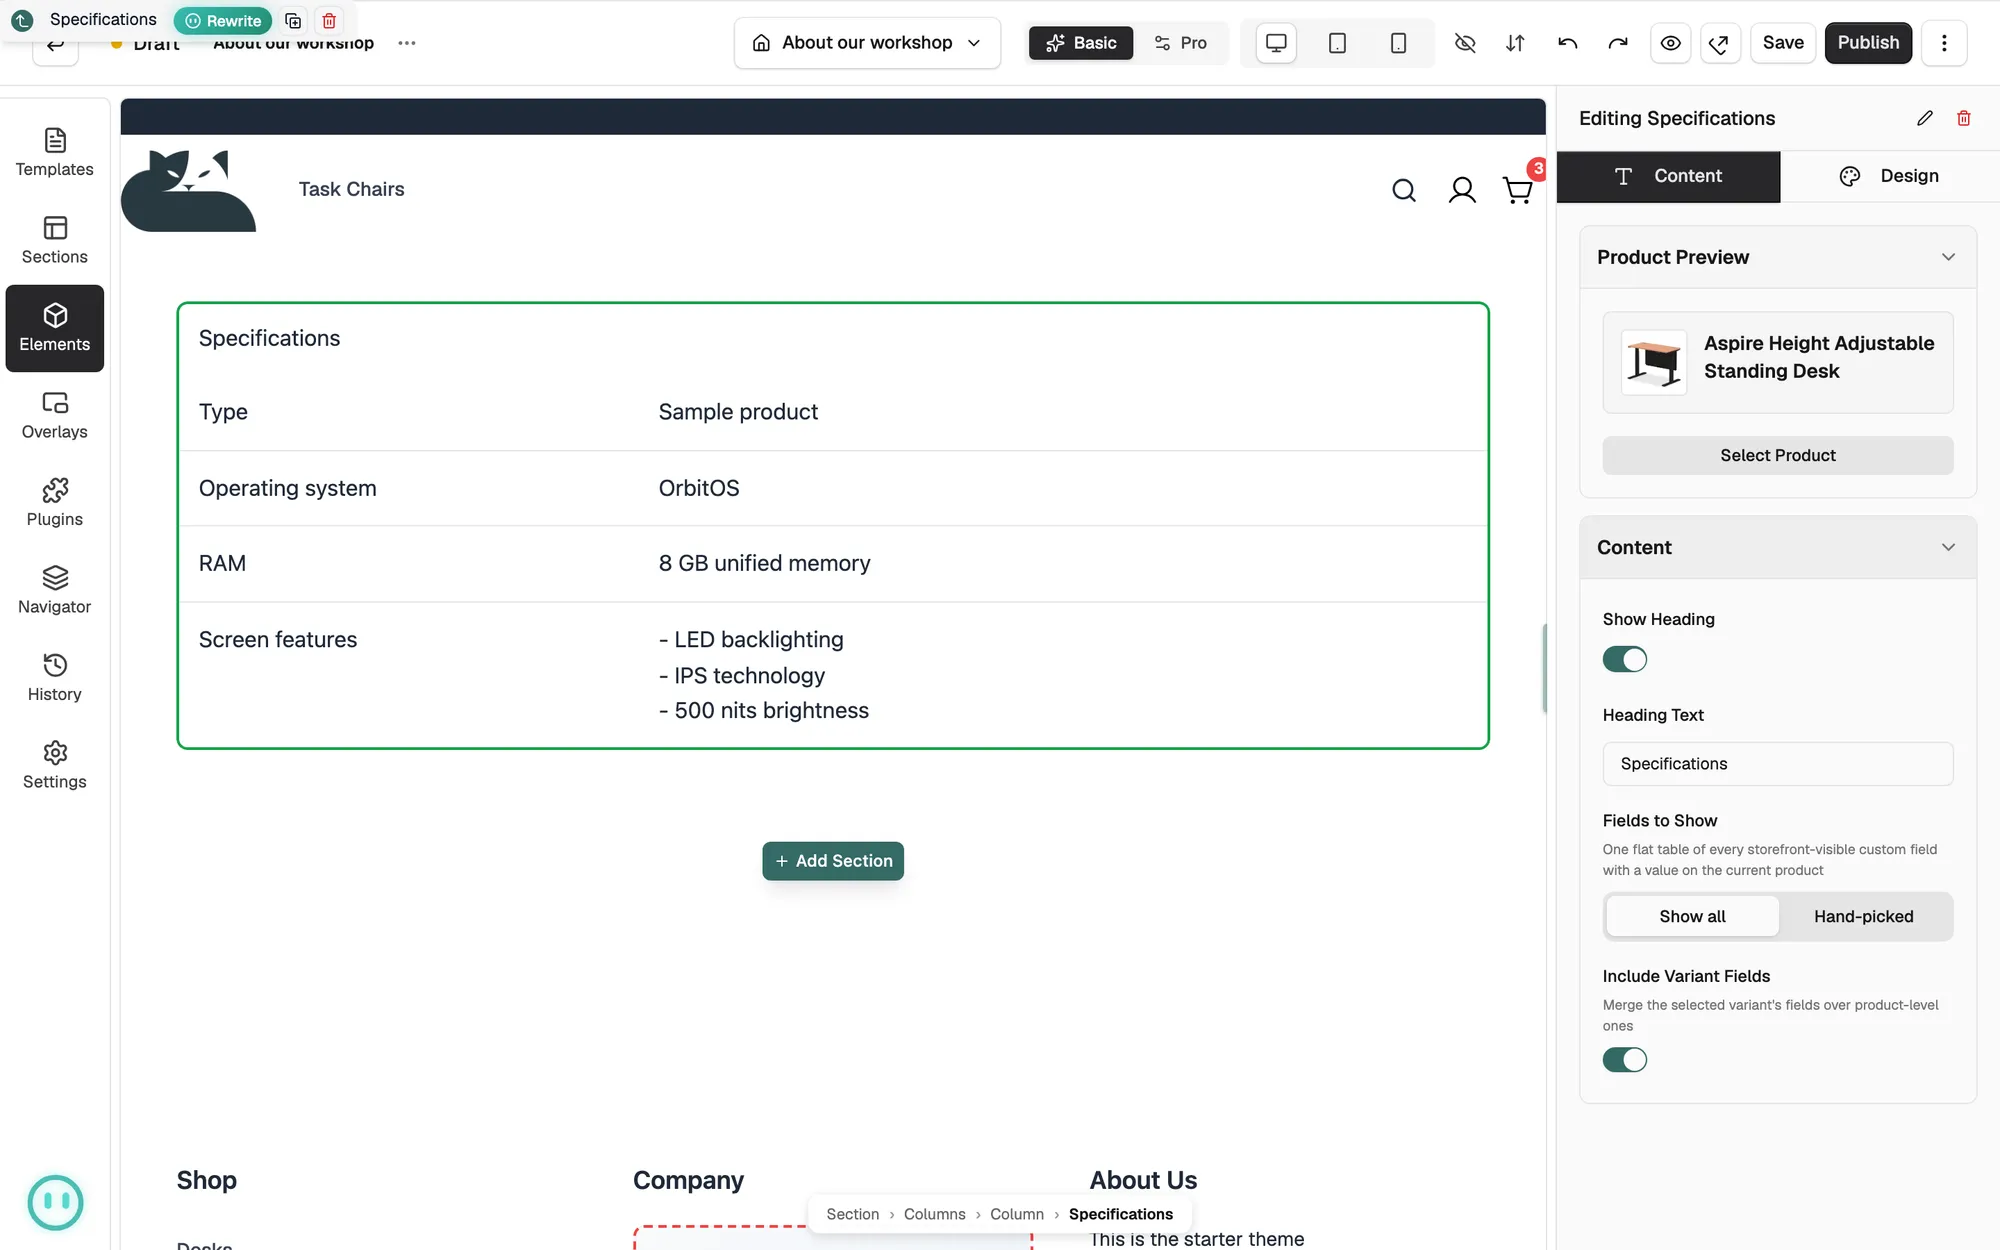Click the duplicate icon beside Rewrite
Screen dimensions: 2000x1250
293,21
